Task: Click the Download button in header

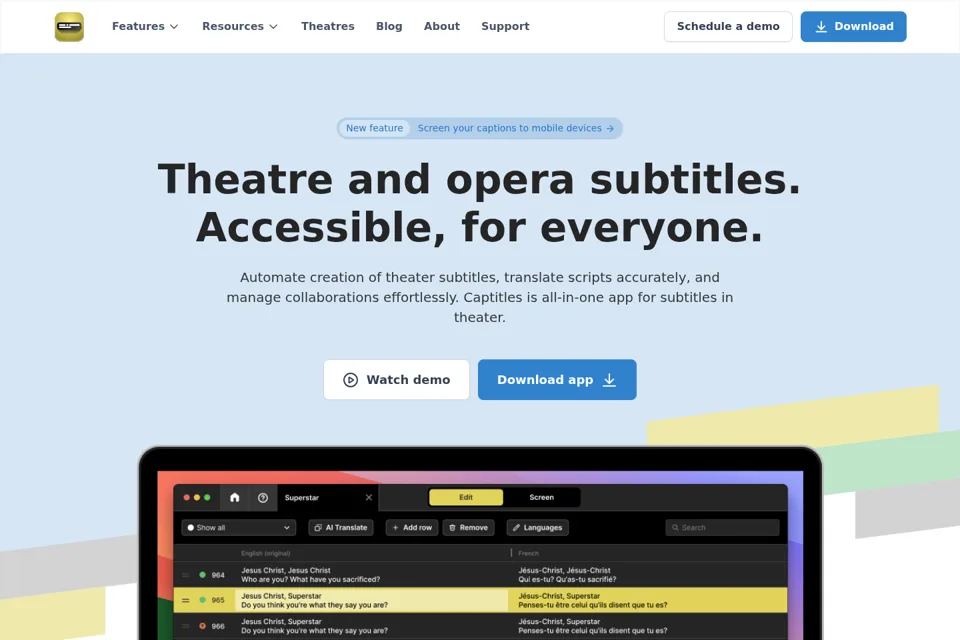Action: [x=853, y=26]
